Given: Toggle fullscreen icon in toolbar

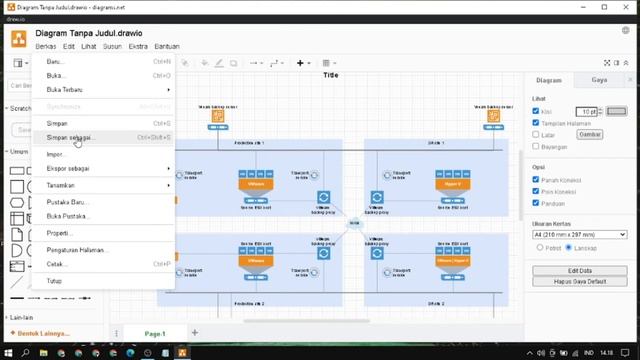Looking at the screenshot, I should [x=607, y=63].
